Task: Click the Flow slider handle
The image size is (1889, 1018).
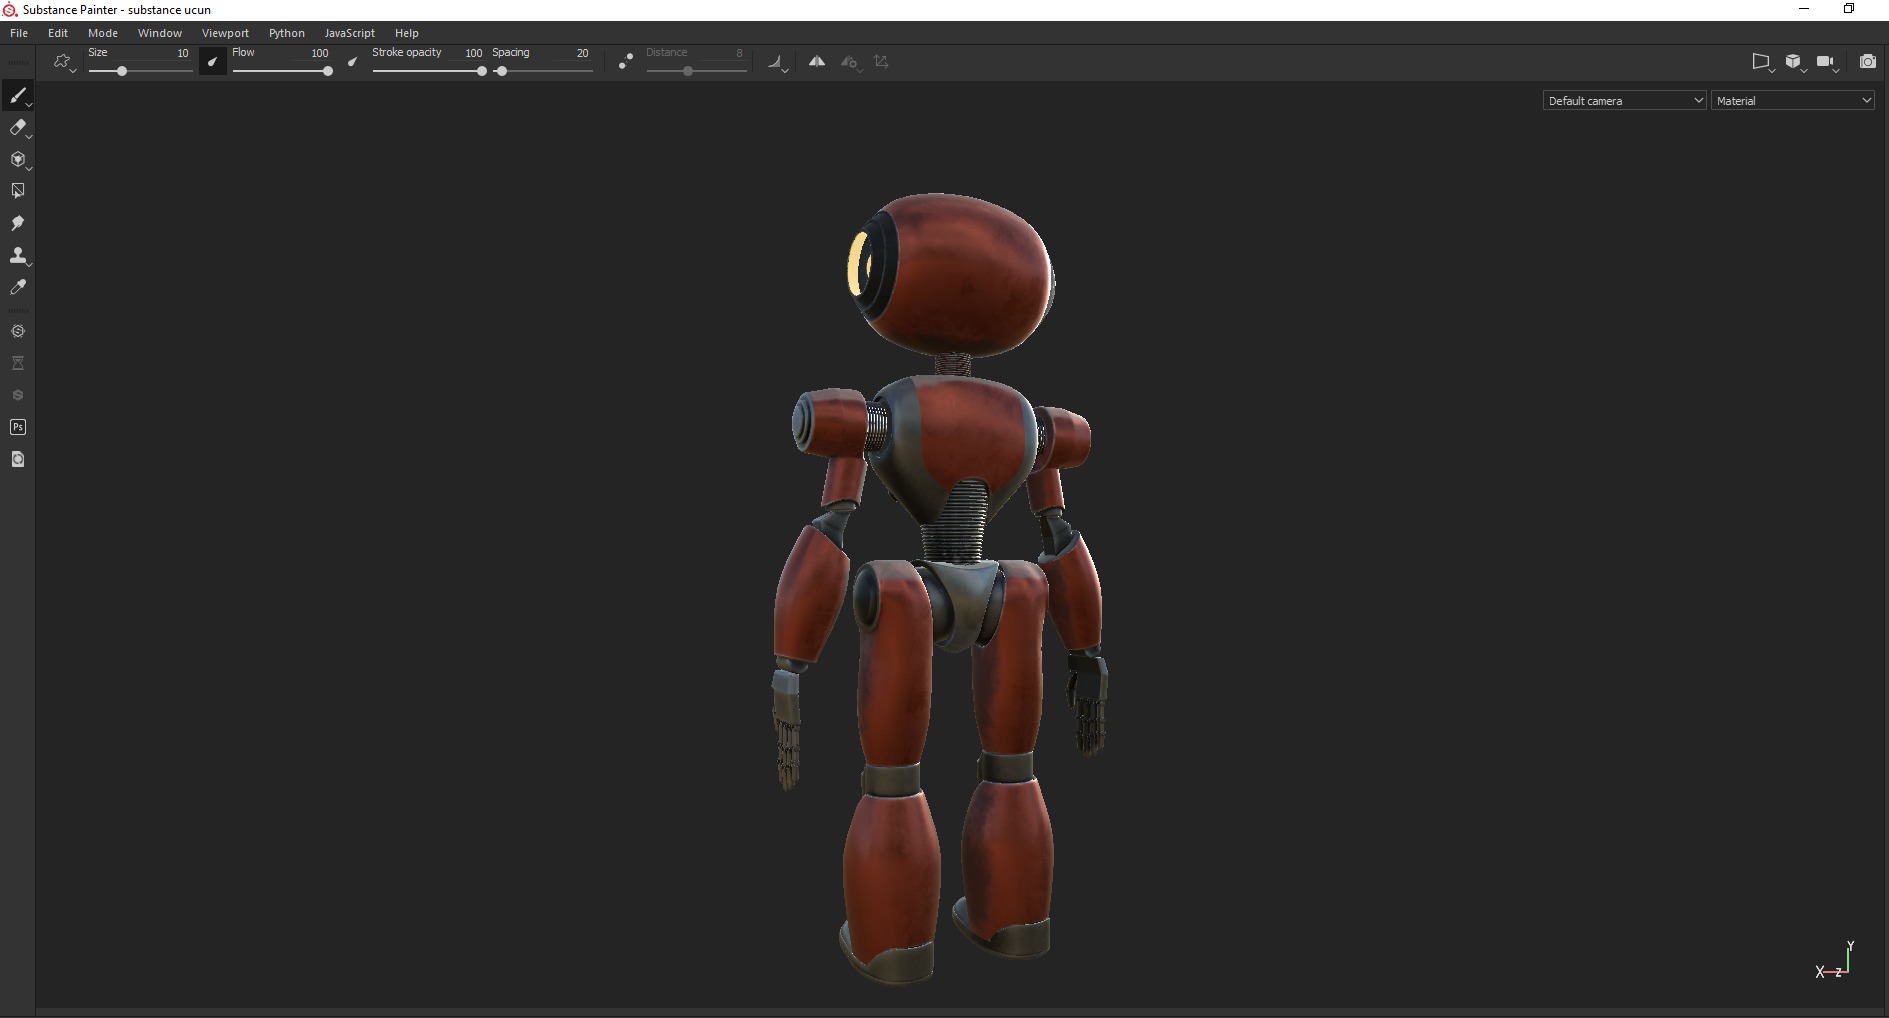Action: pos(328,71)
